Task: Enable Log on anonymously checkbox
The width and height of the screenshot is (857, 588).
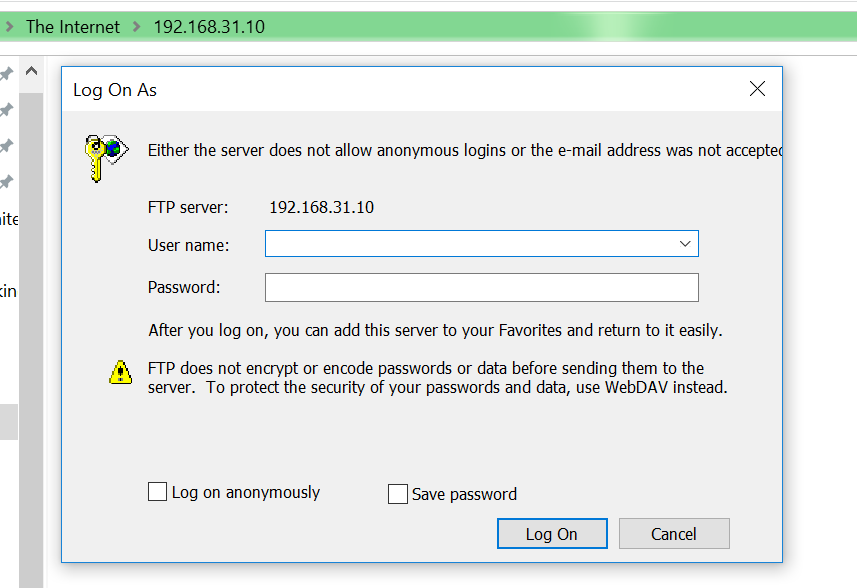Action: click(x=157, y=491)
